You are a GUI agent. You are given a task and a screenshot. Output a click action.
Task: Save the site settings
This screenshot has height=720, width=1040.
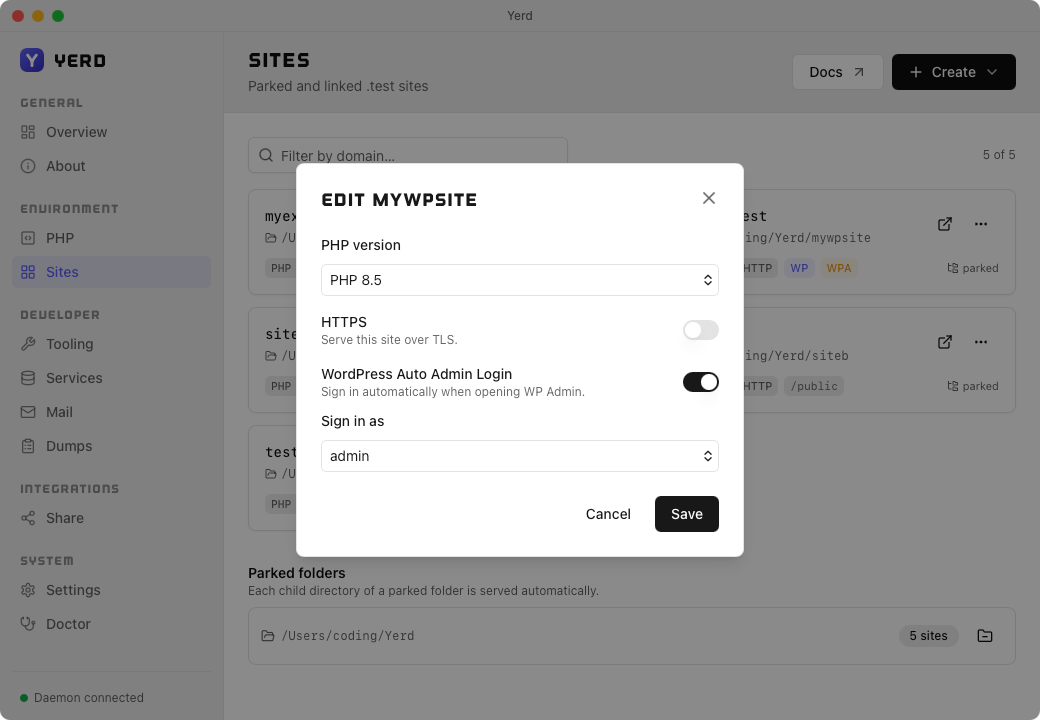pos(686,514)
